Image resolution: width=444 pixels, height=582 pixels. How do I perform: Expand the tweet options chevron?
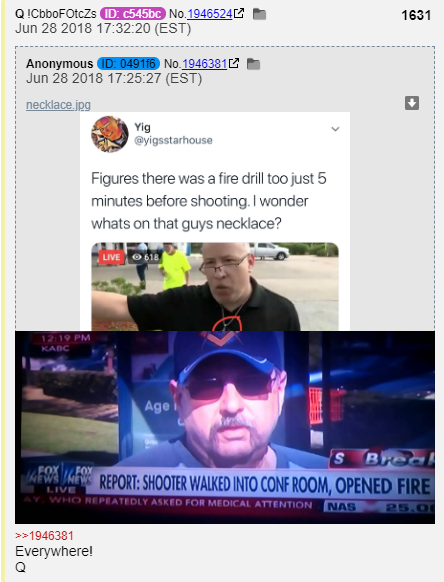pos(335,129)
